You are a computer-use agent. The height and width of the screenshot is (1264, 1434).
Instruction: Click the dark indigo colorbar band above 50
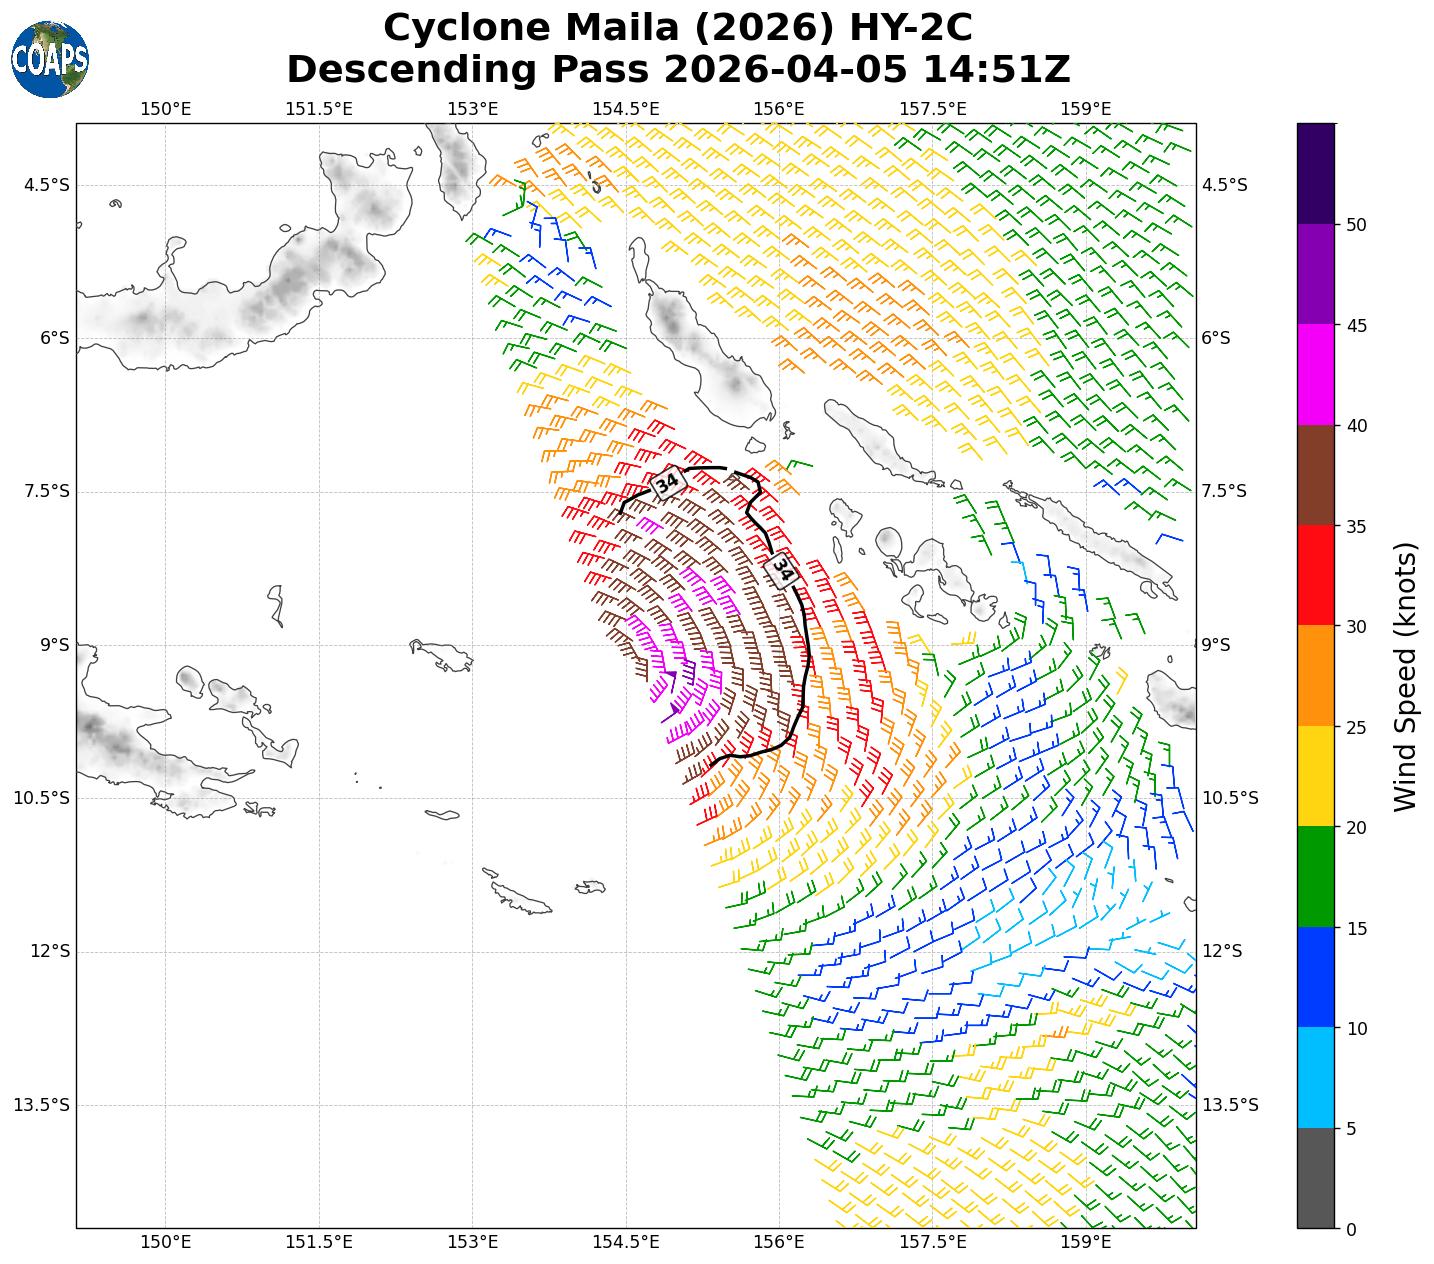(x=1315, y=173)
